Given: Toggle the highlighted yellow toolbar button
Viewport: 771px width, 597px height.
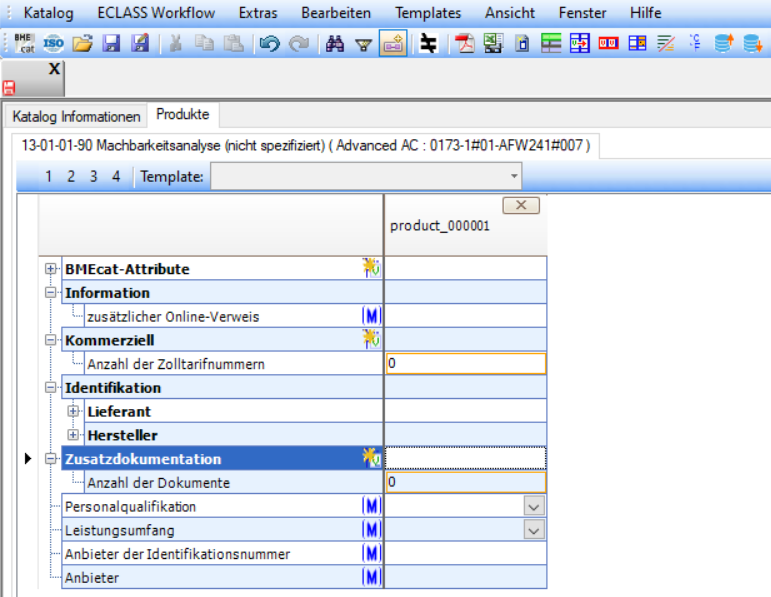Looking at the screenshot, I should [393, 43].
